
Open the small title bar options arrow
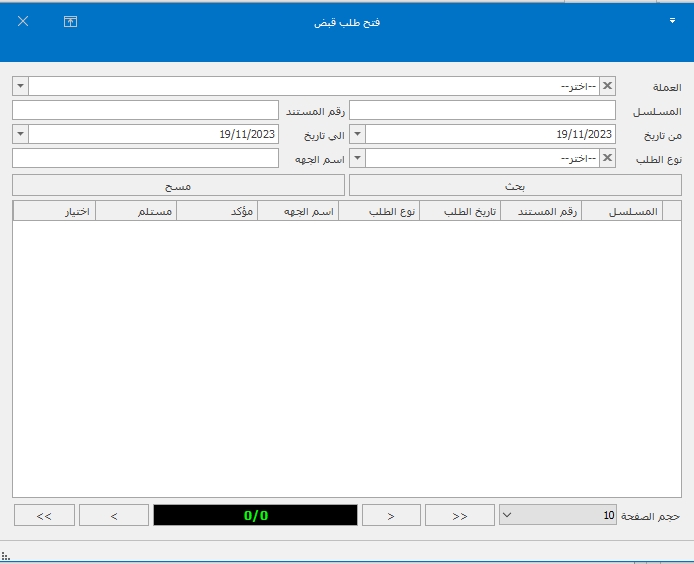pyautogui.click(x=672, y=19)
